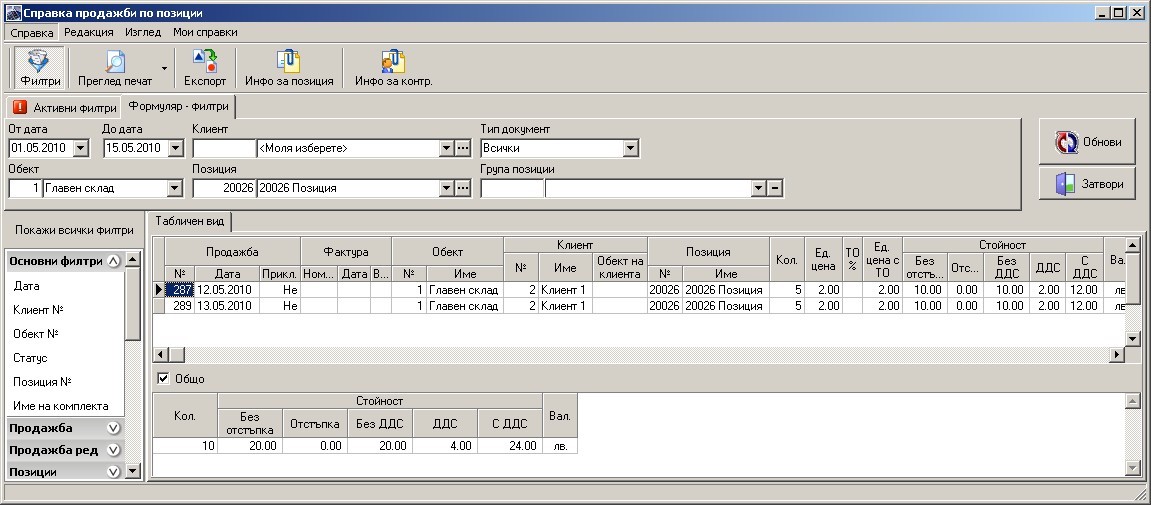Click the totals panel scroll up arrow
This screenshot has height=505, width=1151.
(x=1132, y=401)
